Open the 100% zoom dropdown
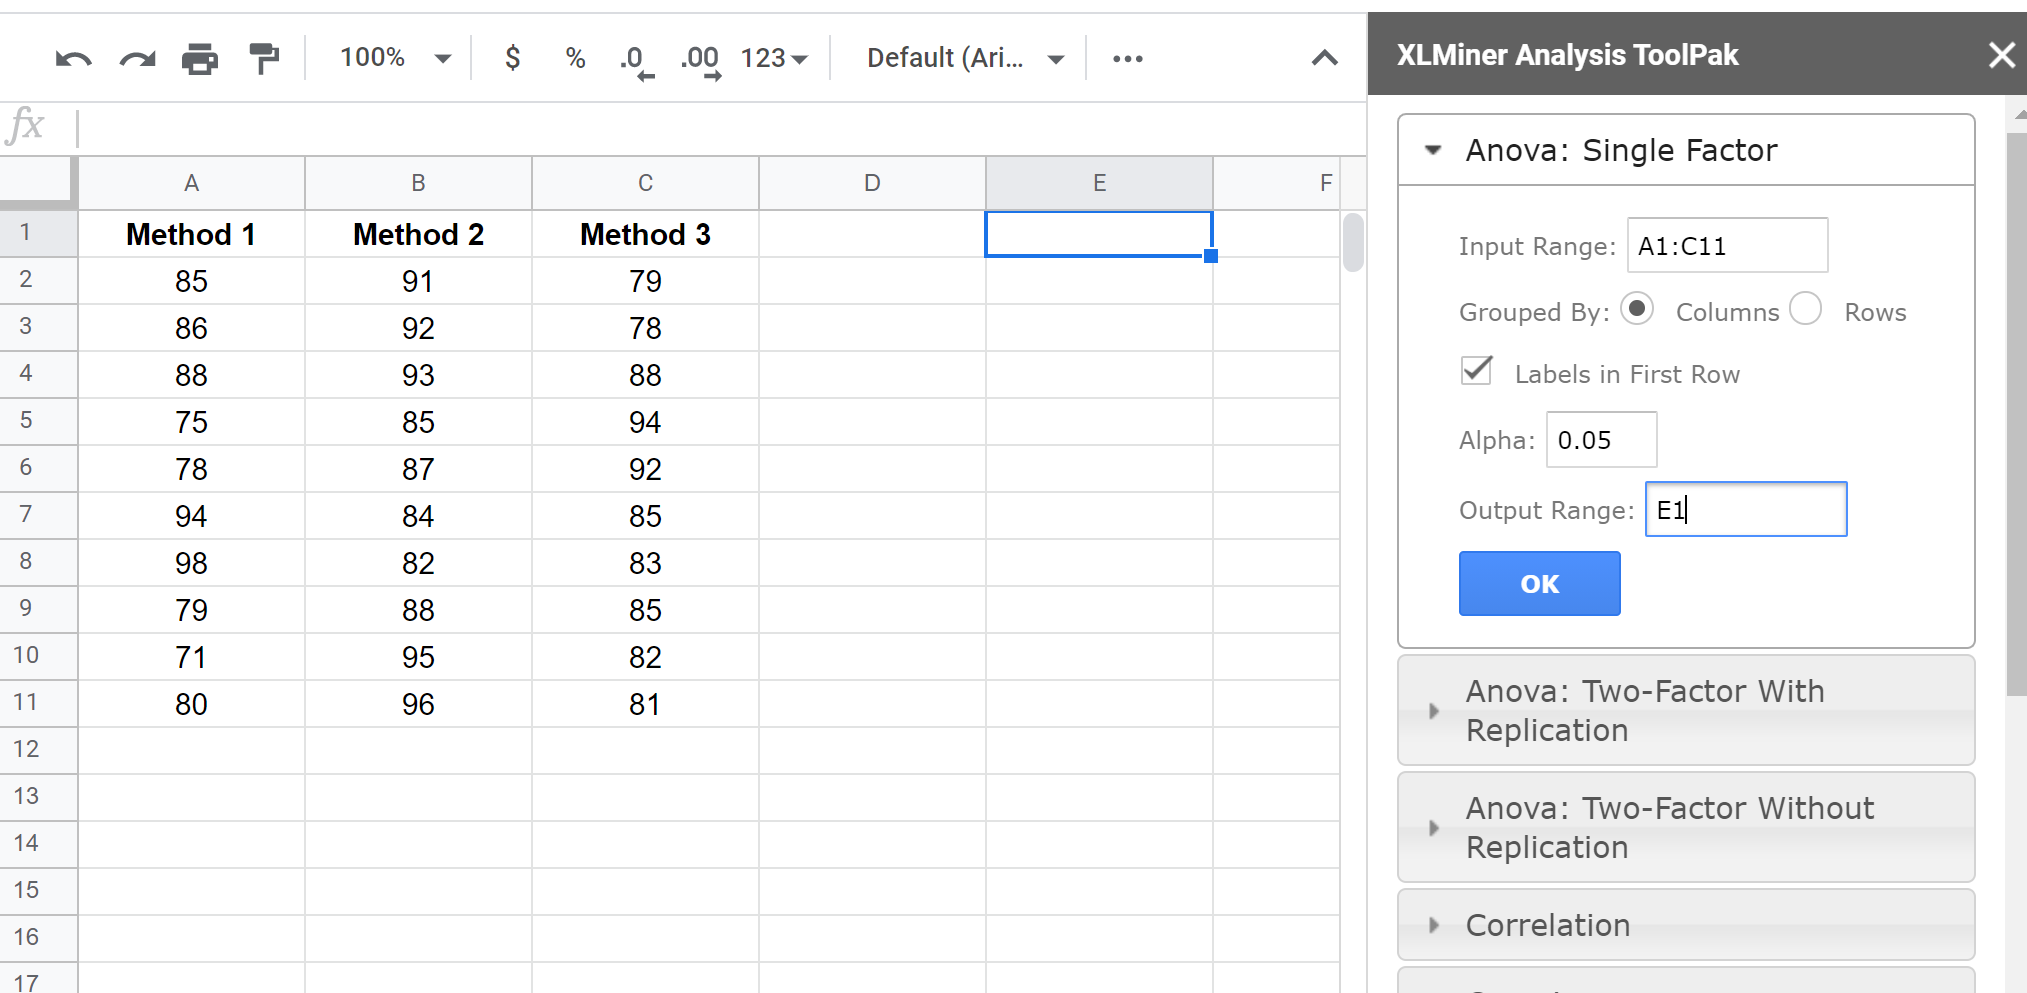 point(395,58)
